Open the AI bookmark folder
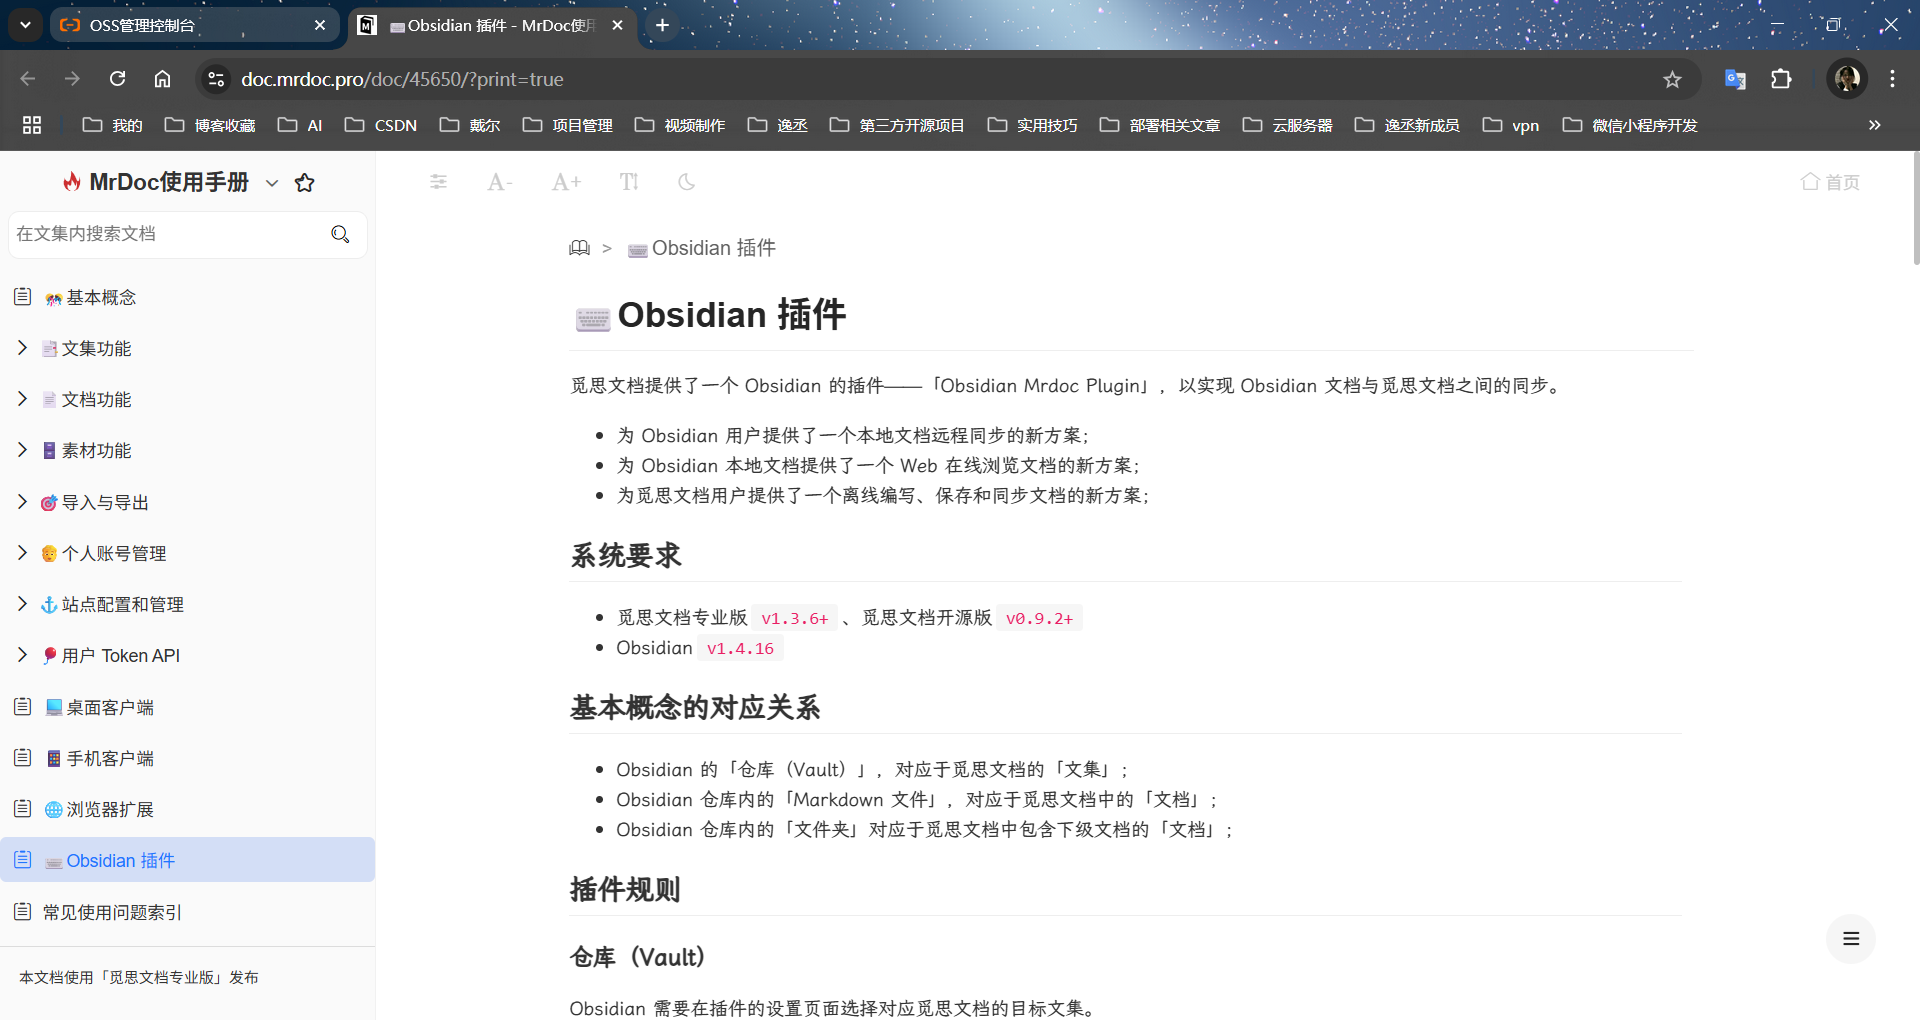This screenshot has height=1020, width=1920. 301,125
